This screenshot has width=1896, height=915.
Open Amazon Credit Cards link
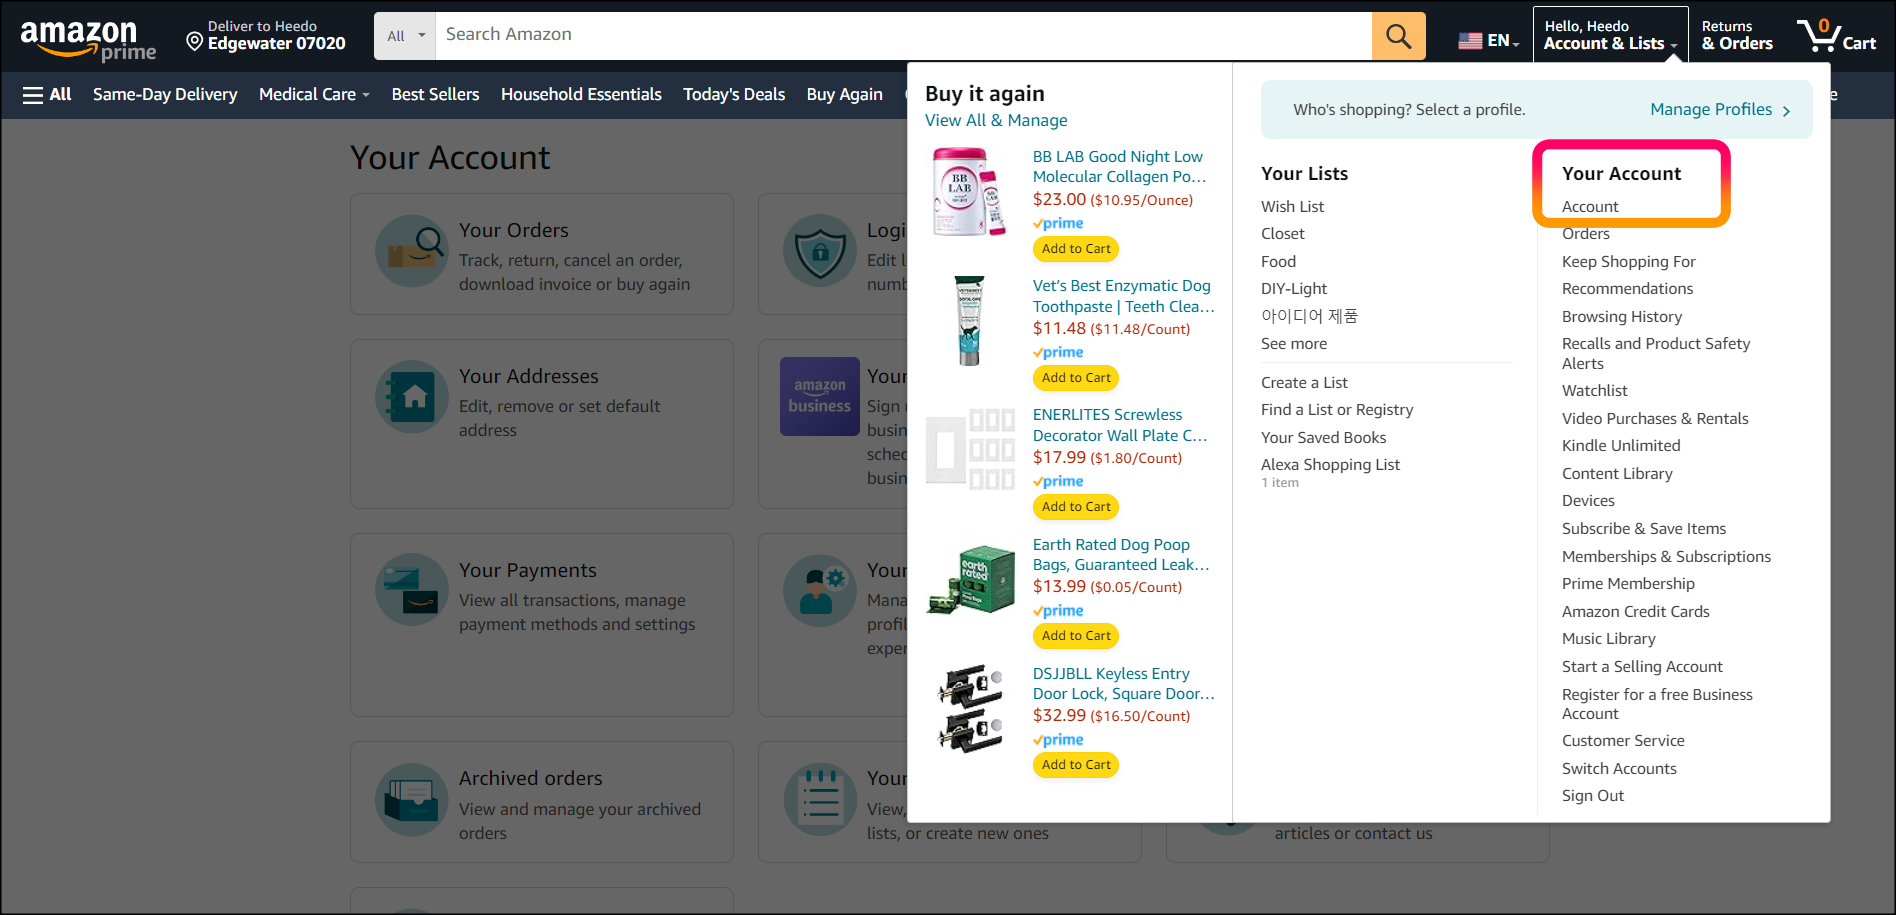[x=1636, y=611]
